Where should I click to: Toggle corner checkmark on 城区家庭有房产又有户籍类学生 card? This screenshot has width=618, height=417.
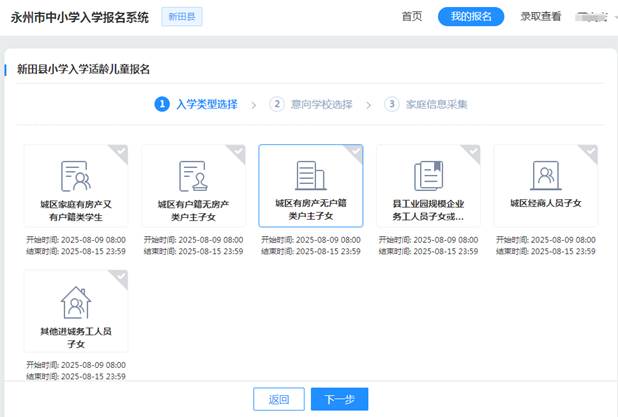tap(119, 151)
